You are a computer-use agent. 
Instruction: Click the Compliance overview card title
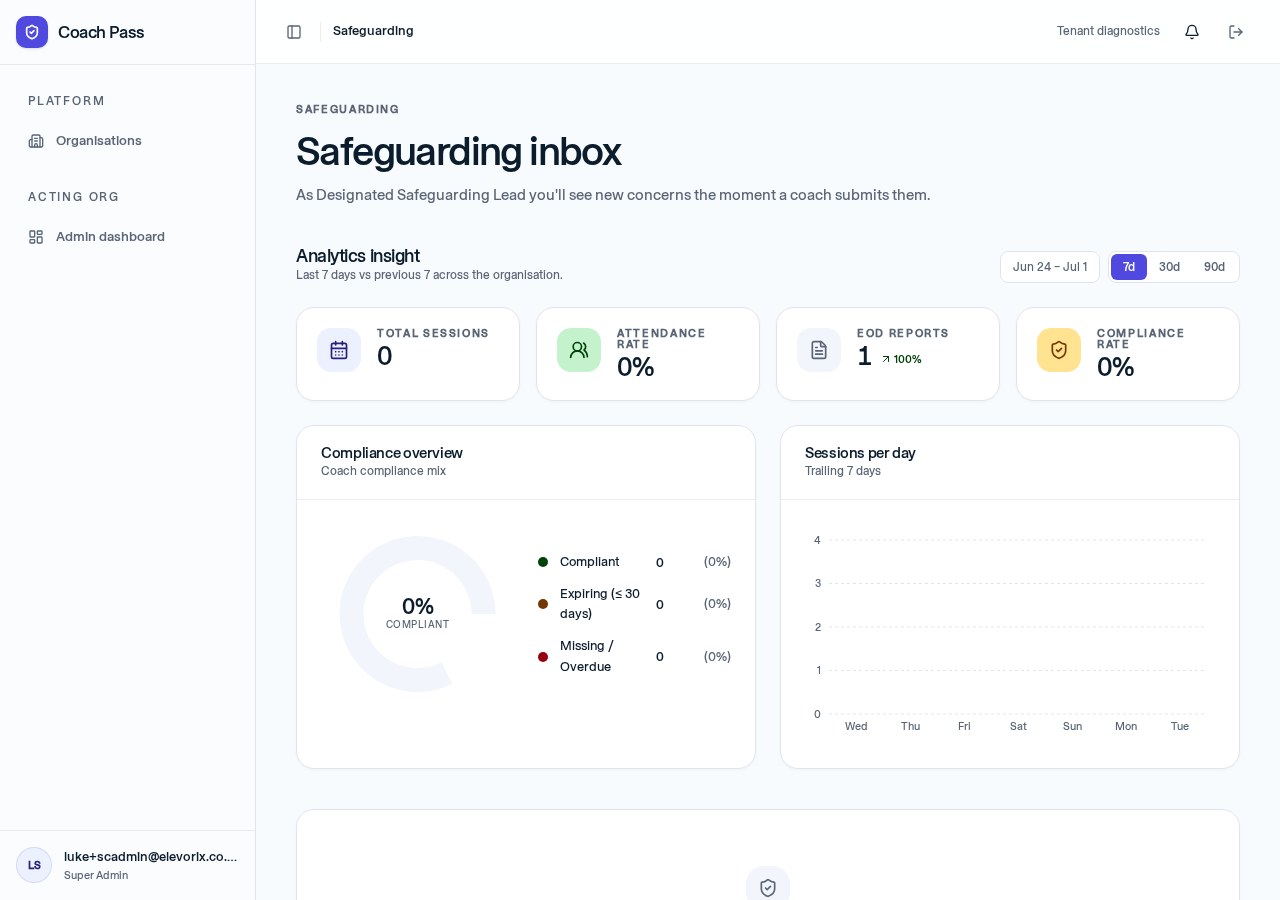pos(392,453)
